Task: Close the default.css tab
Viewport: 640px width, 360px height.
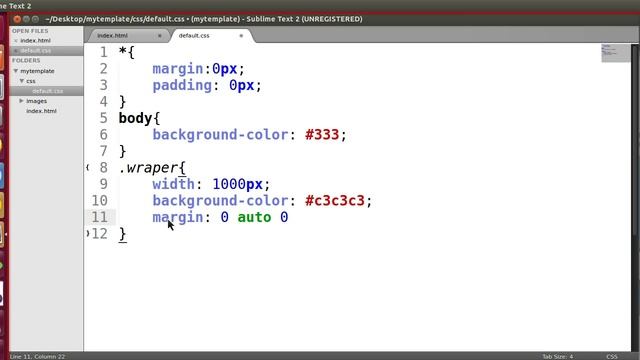Action: pos(241,36)
